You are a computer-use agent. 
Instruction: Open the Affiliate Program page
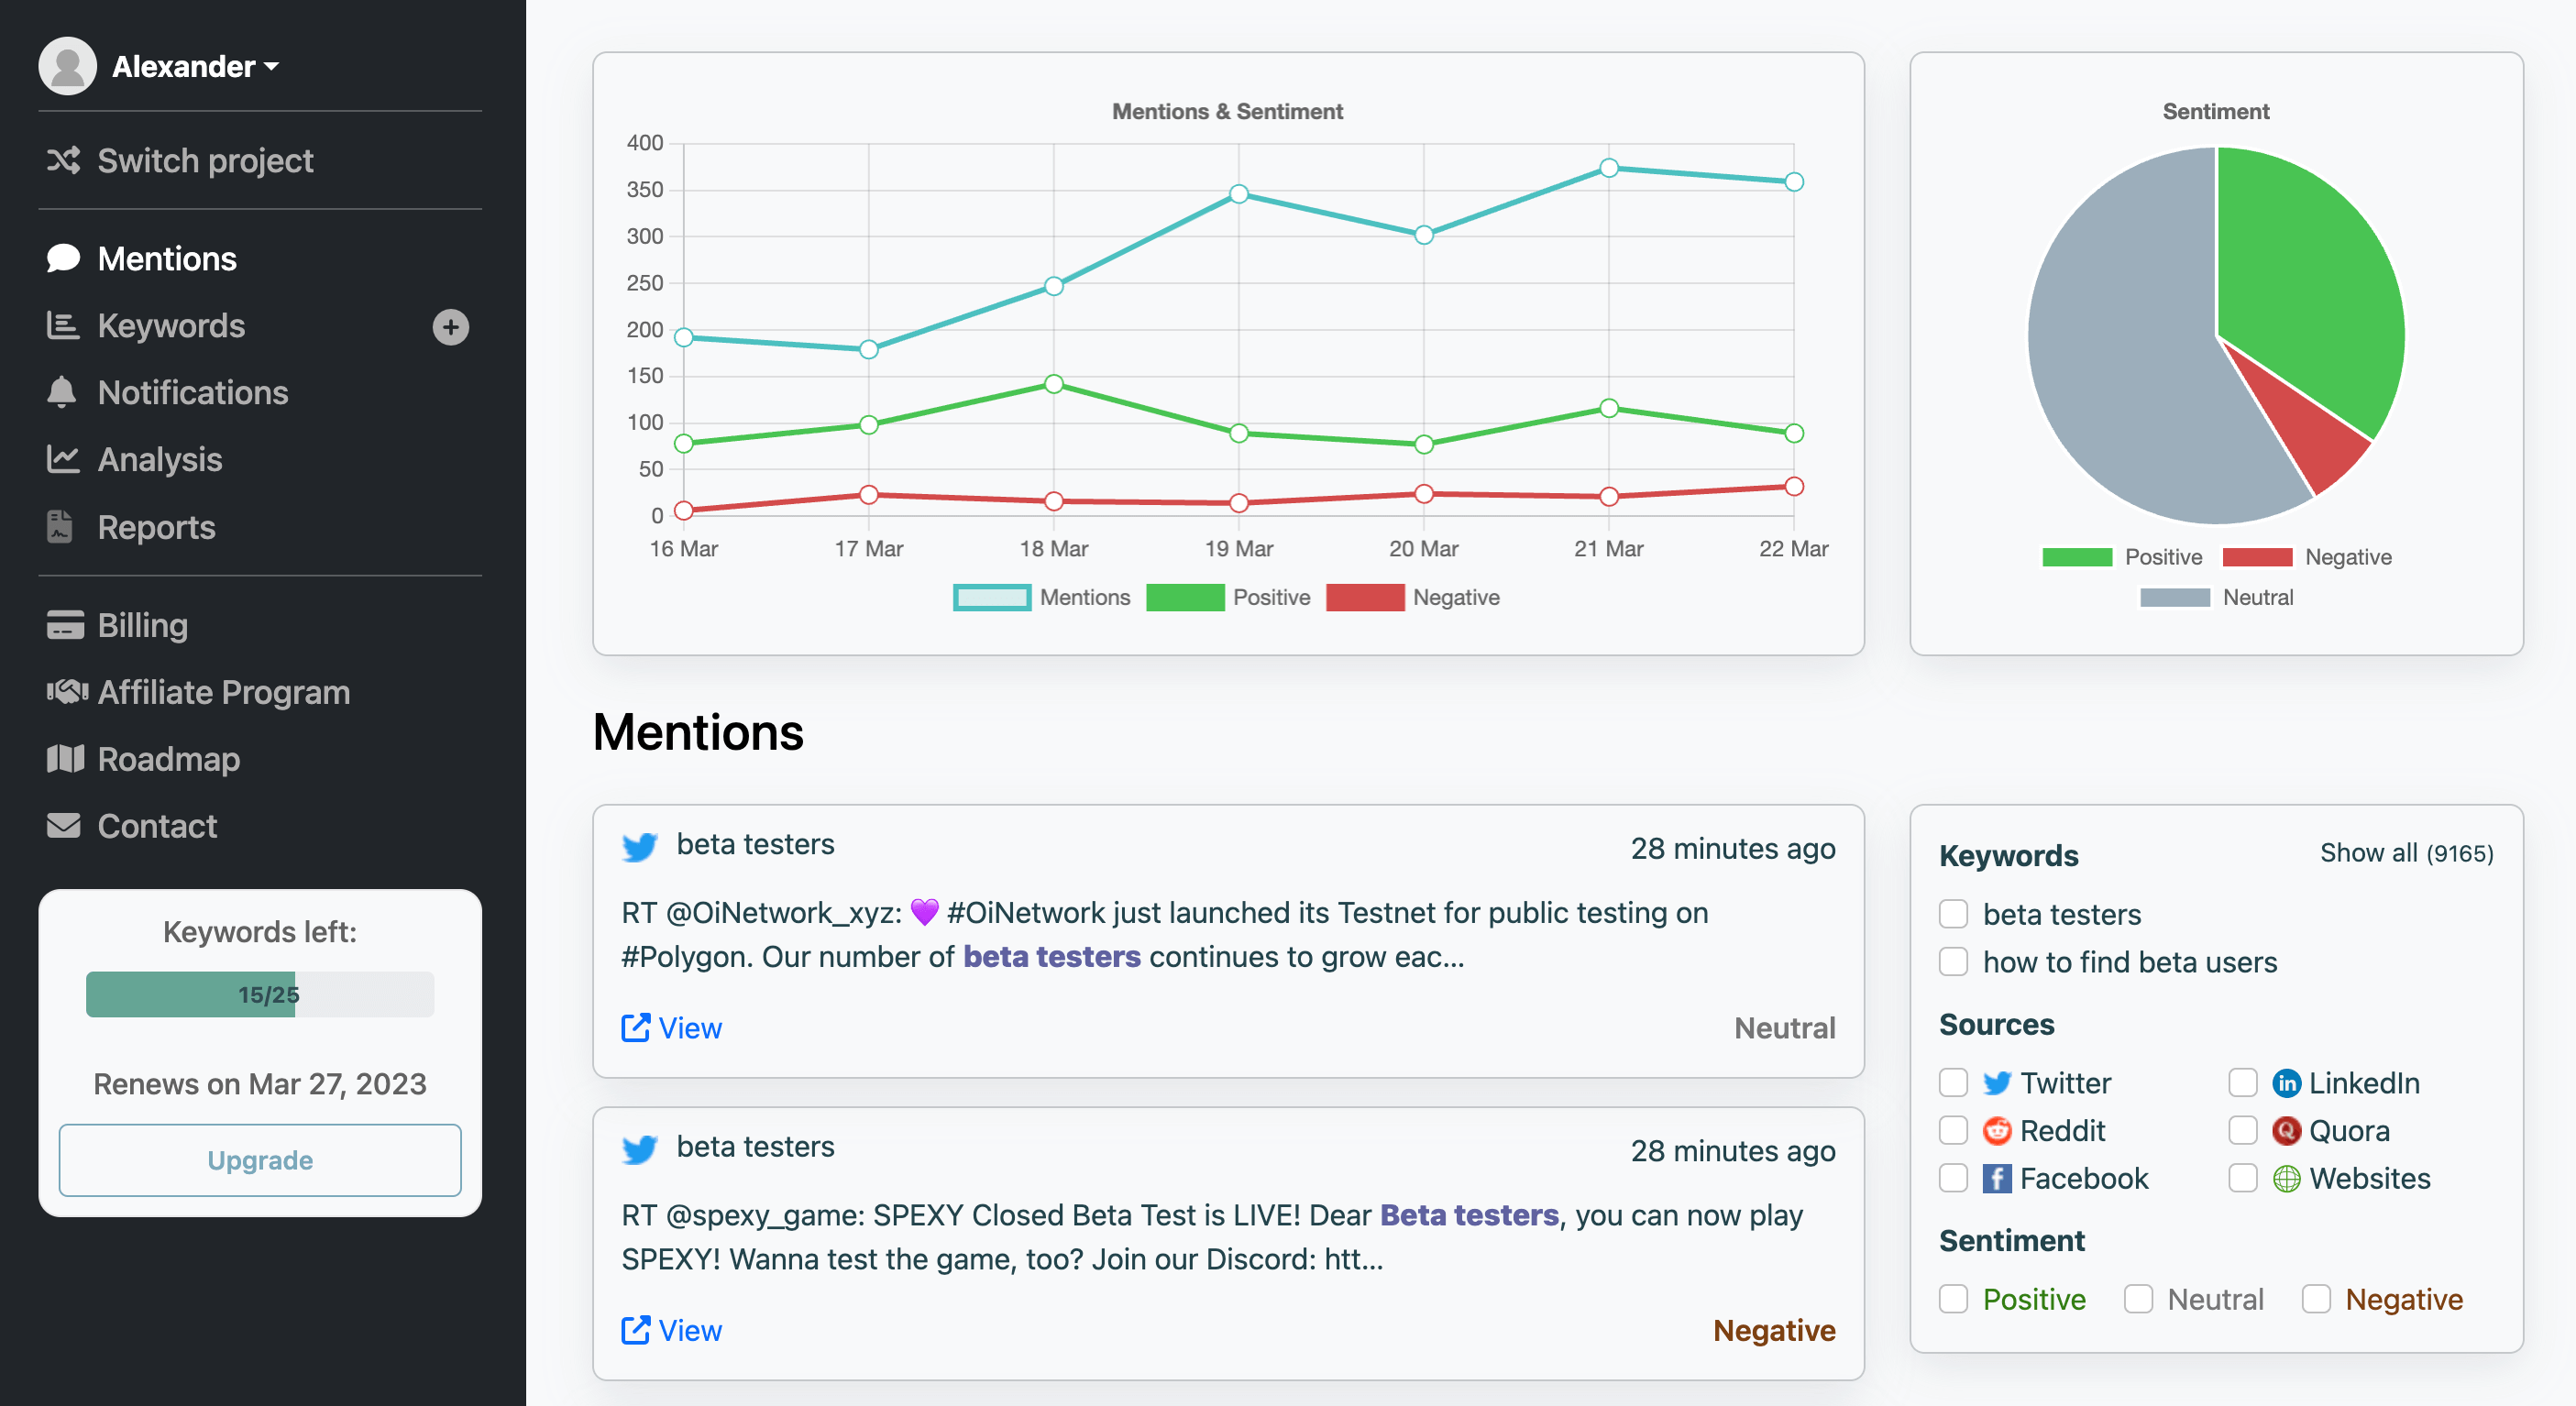223,691
